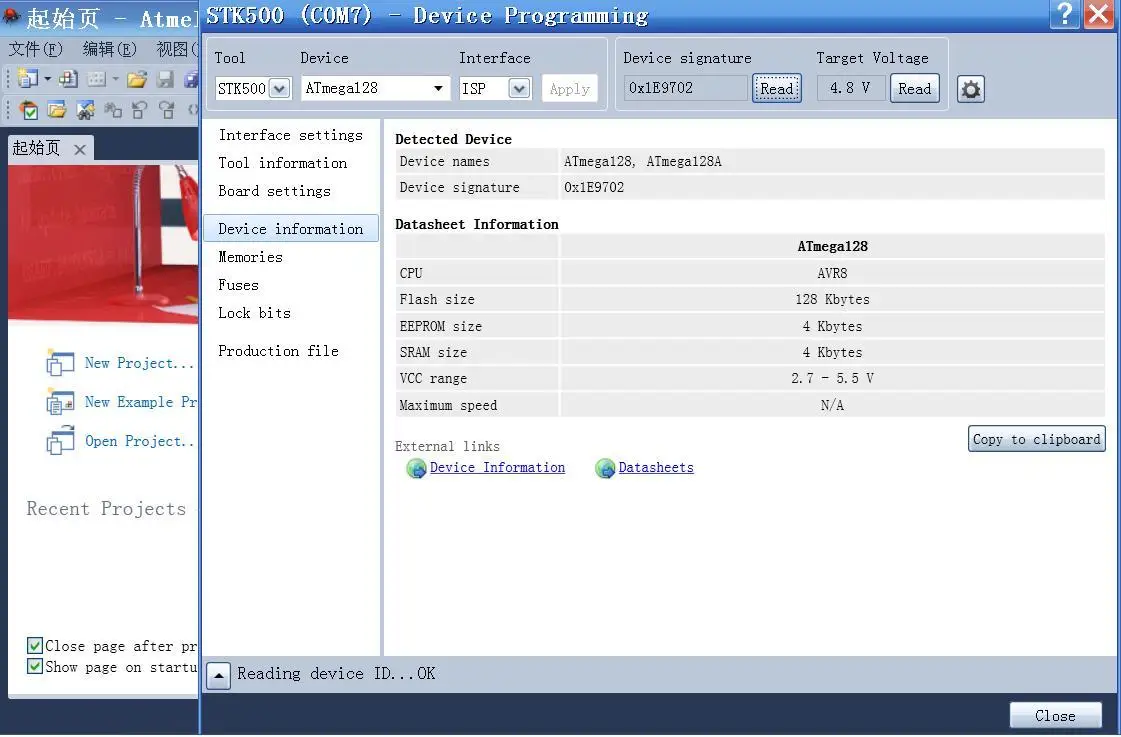Expand the status log with the up-arrow button
Screen dimensions: 1121x737
tap(218, 676)
